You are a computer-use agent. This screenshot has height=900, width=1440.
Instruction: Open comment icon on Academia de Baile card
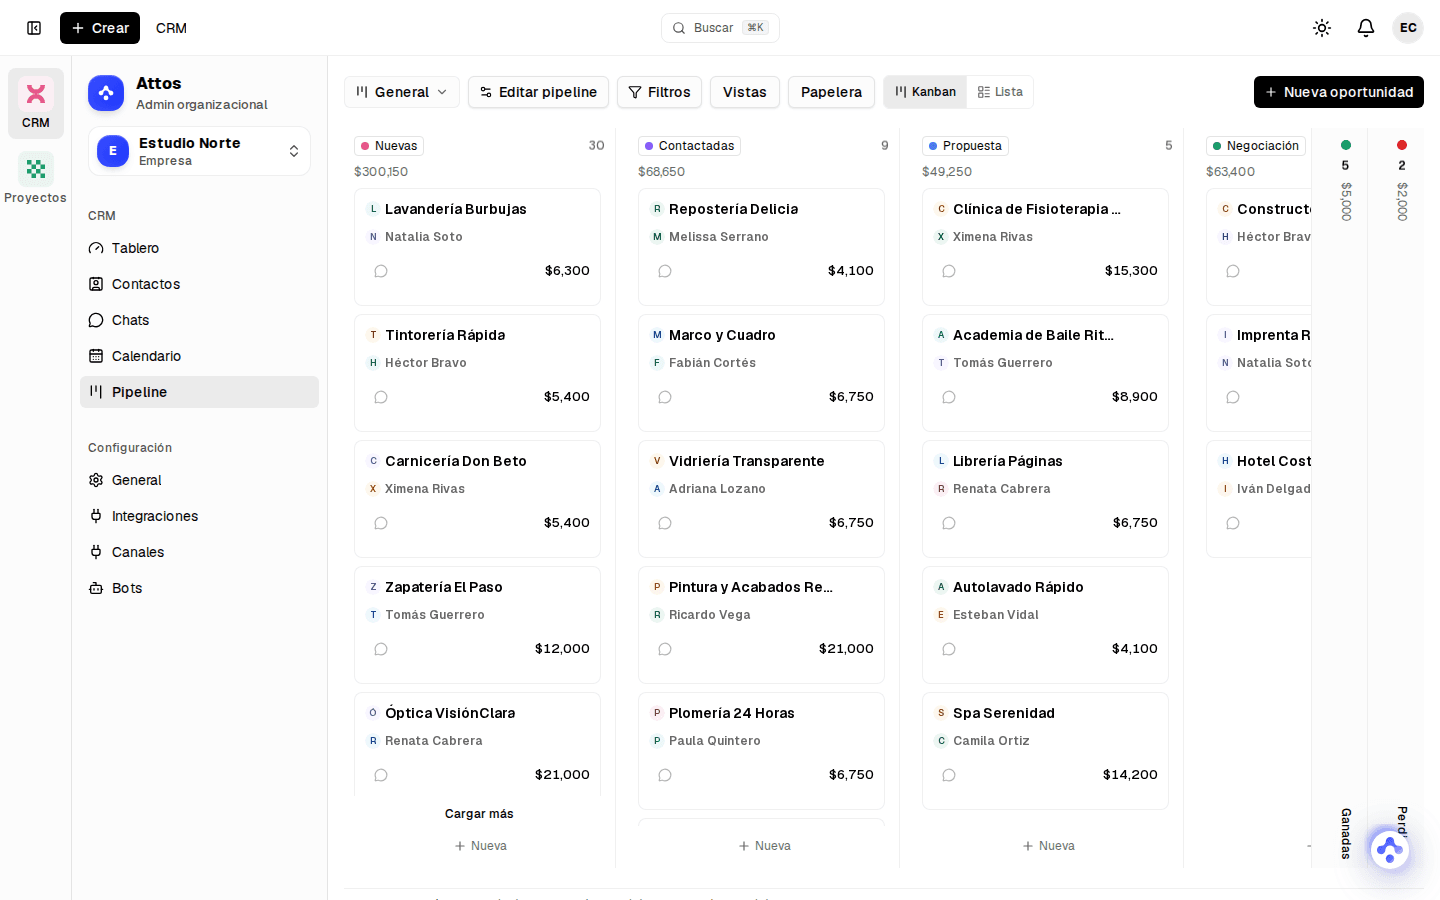click(949, 397)
